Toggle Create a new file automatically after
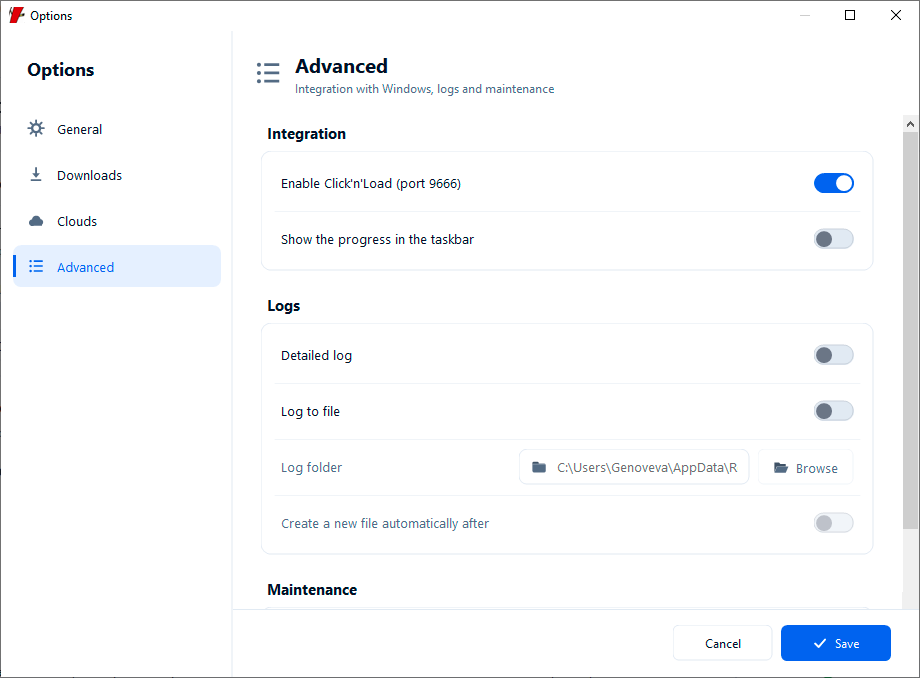Image resolution: width=920 pixels, height=678 pixels. click(x=833, y=523)
